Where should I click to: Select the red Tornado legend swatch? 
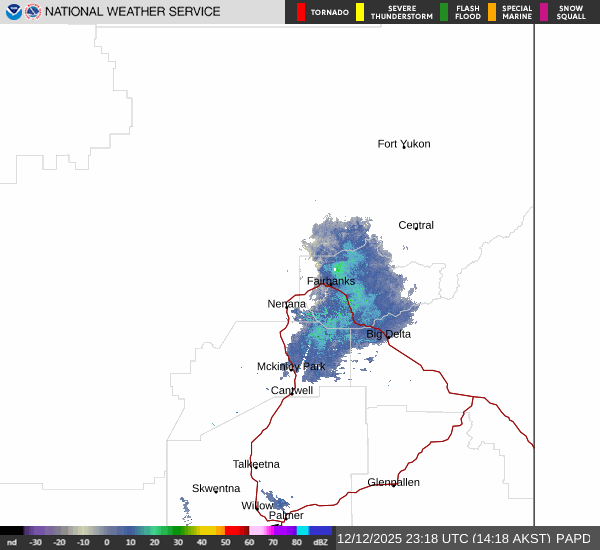point(301,12)
